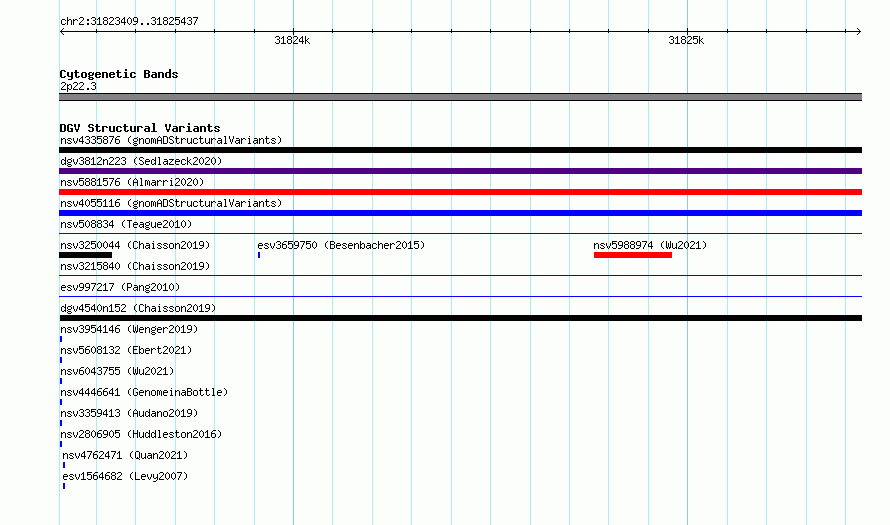Open dgv4540n152 (Chaisson2019) label
The height and width of the screenshot is (525, 890).
tap(138, 308)
